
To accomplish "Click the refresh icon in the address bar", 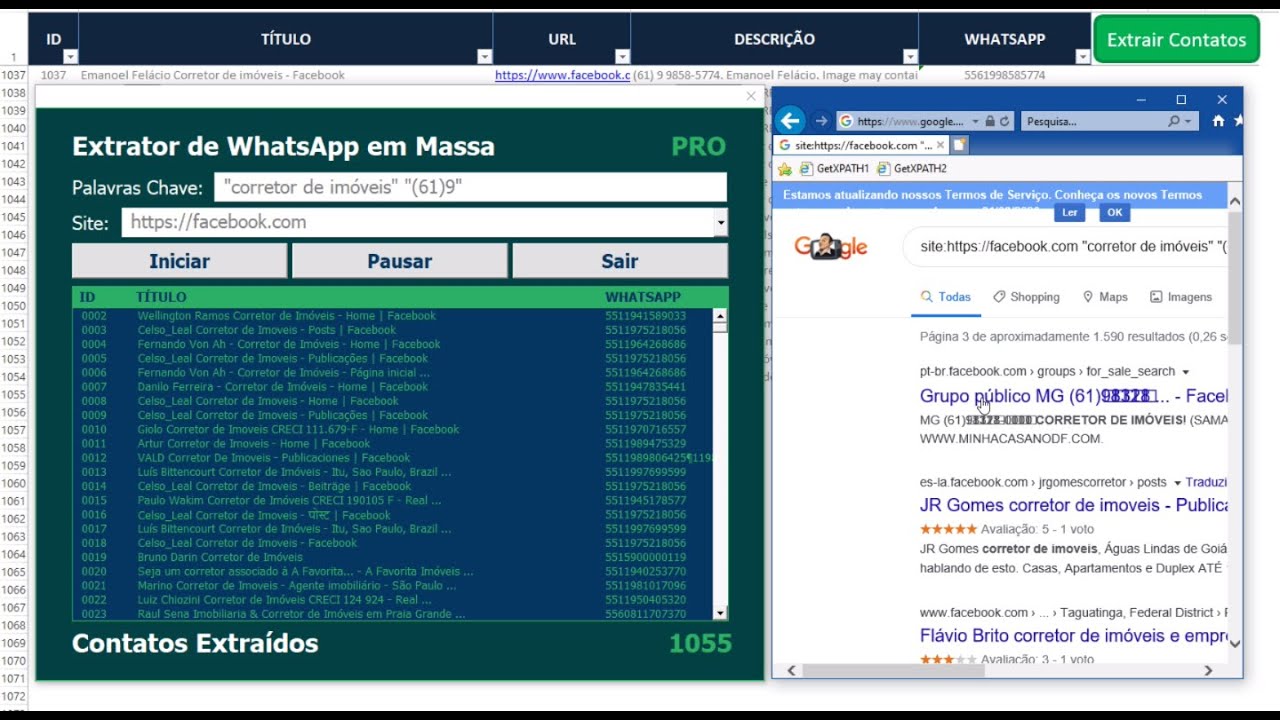I will coord(1004,121).
